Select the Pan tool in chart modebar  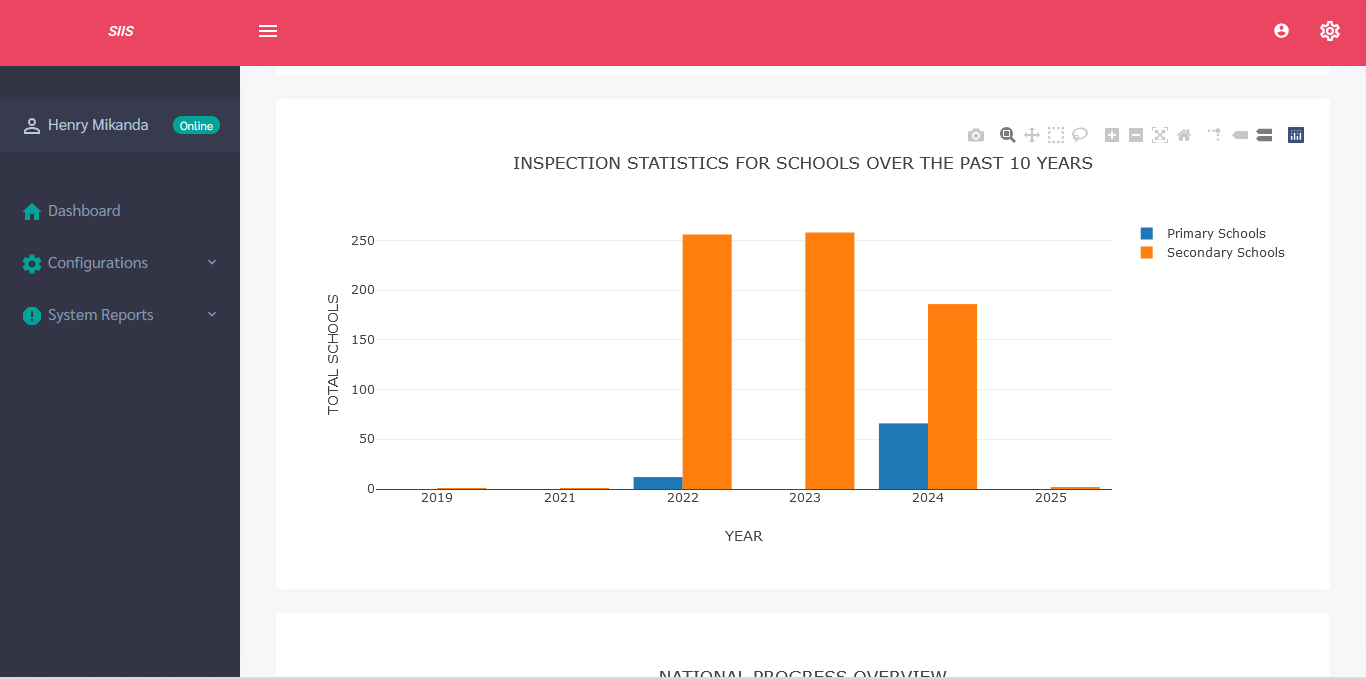click(1032, 135)
